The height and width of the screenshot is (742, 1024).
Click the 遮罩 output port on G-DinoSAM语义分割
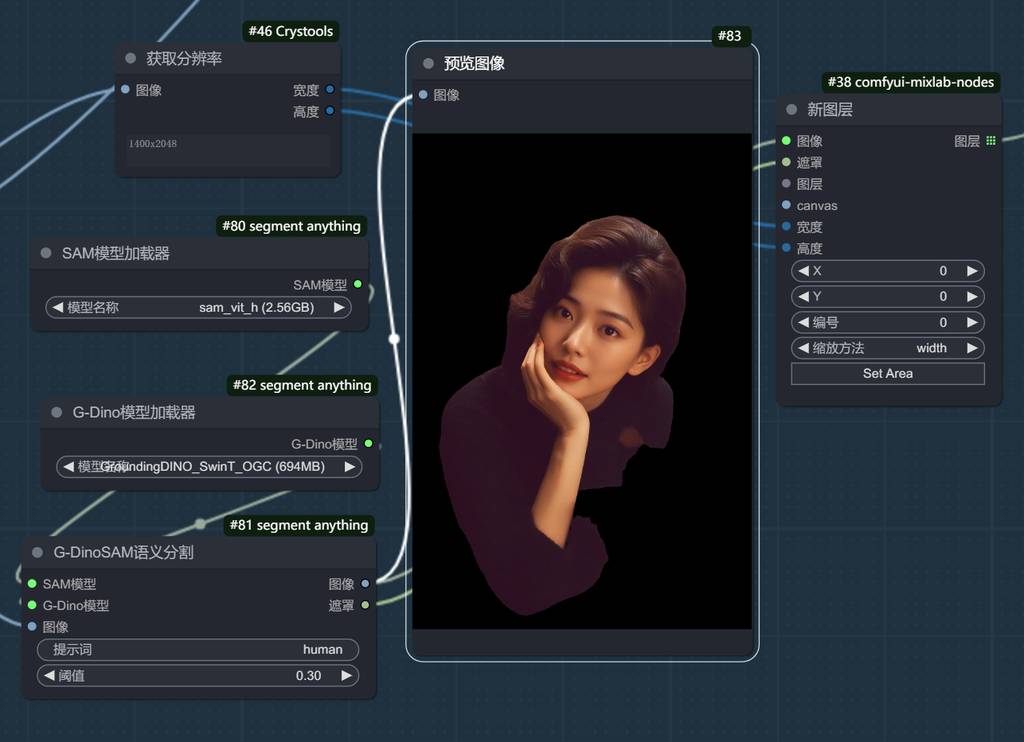point(365,605)
